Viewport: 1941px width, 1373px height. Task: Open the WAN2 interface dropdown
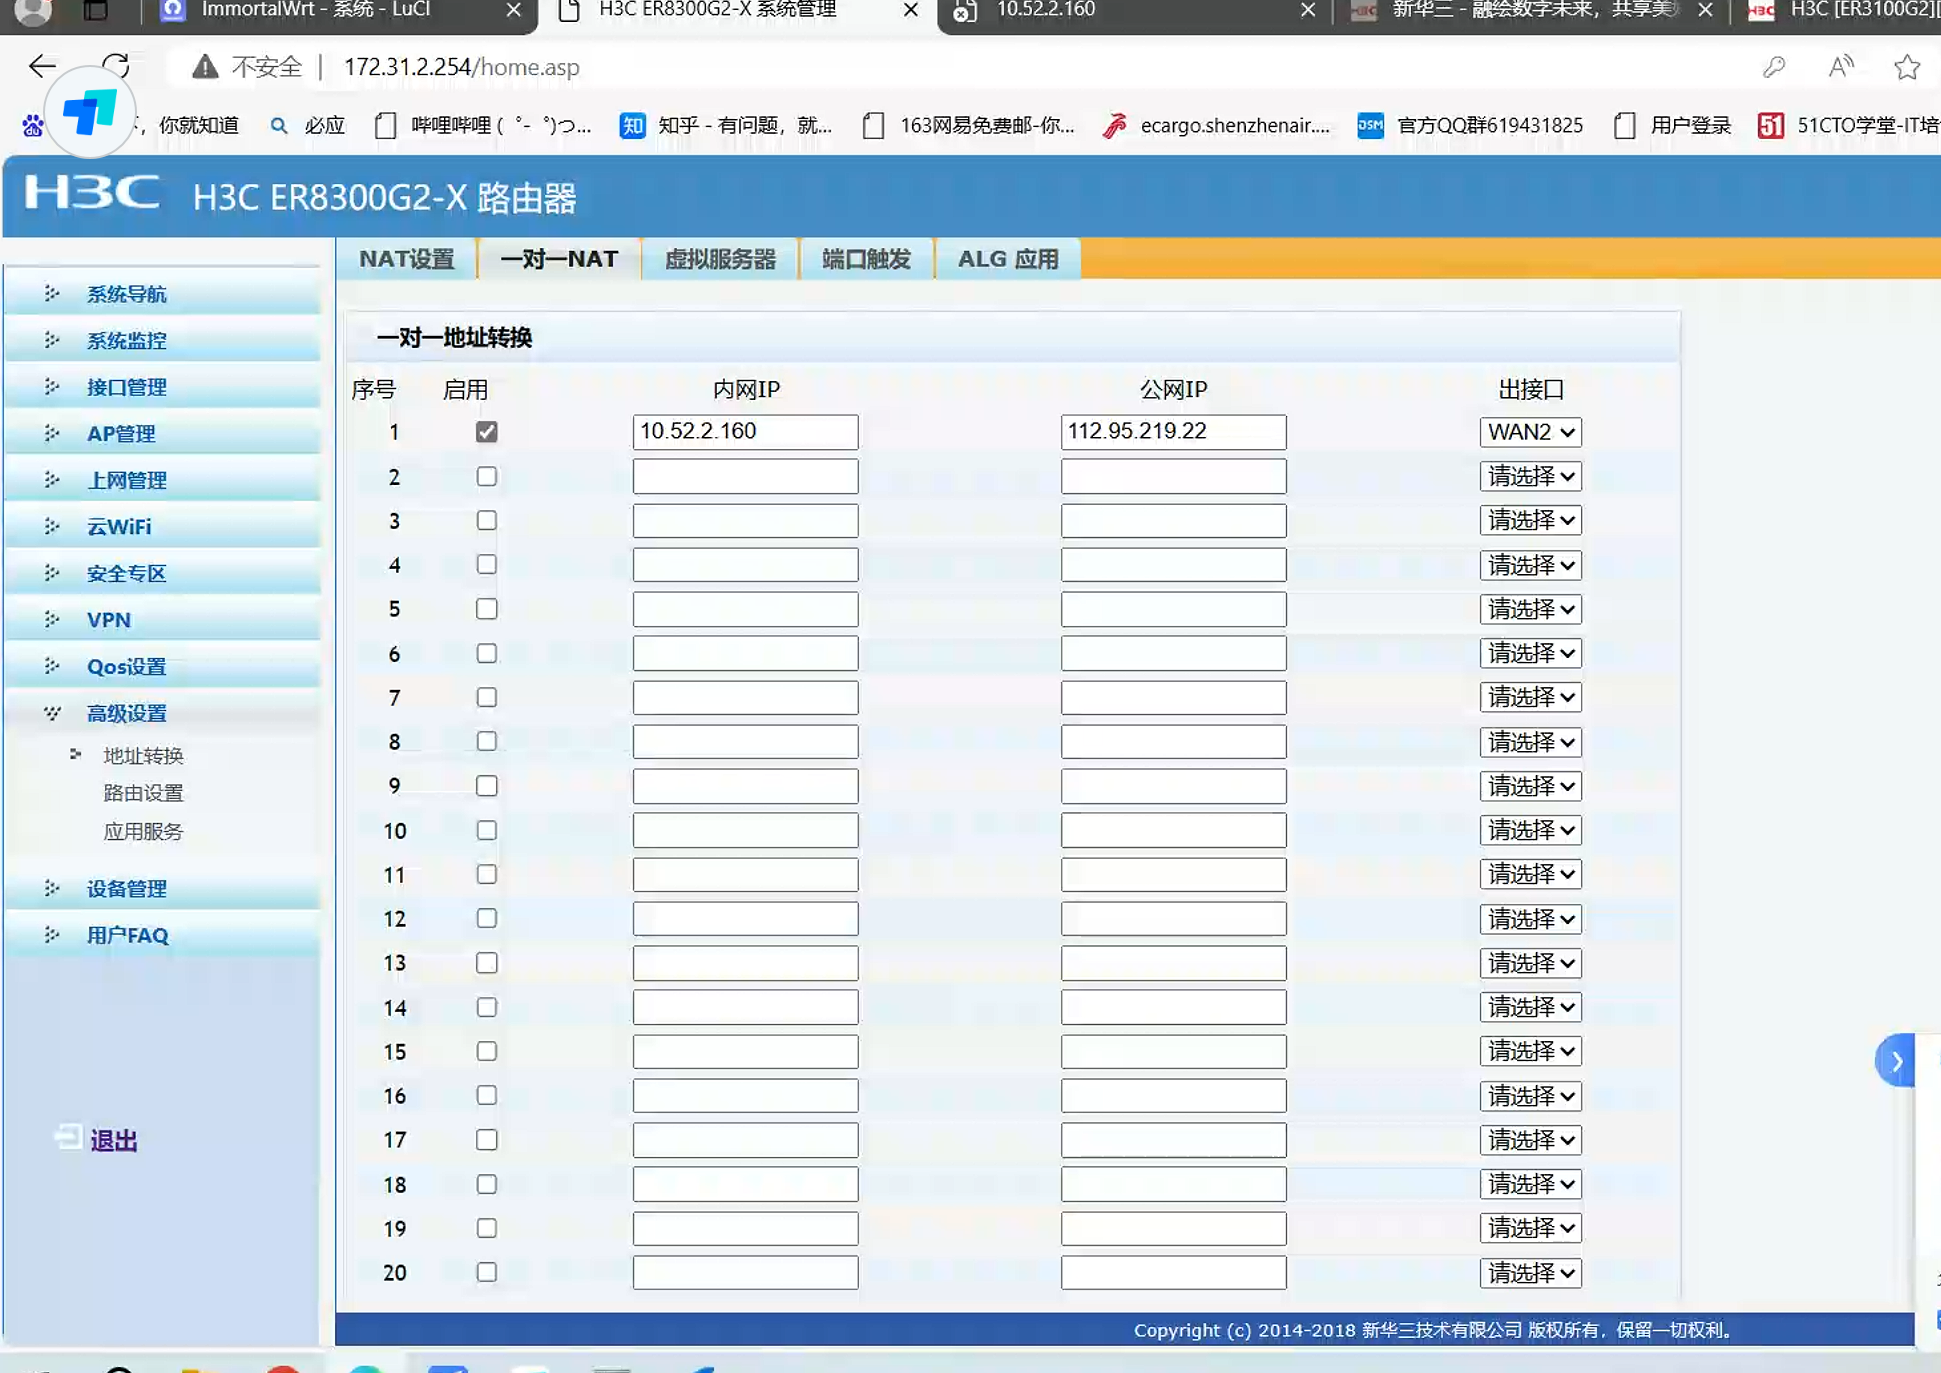pos(1530,432)
